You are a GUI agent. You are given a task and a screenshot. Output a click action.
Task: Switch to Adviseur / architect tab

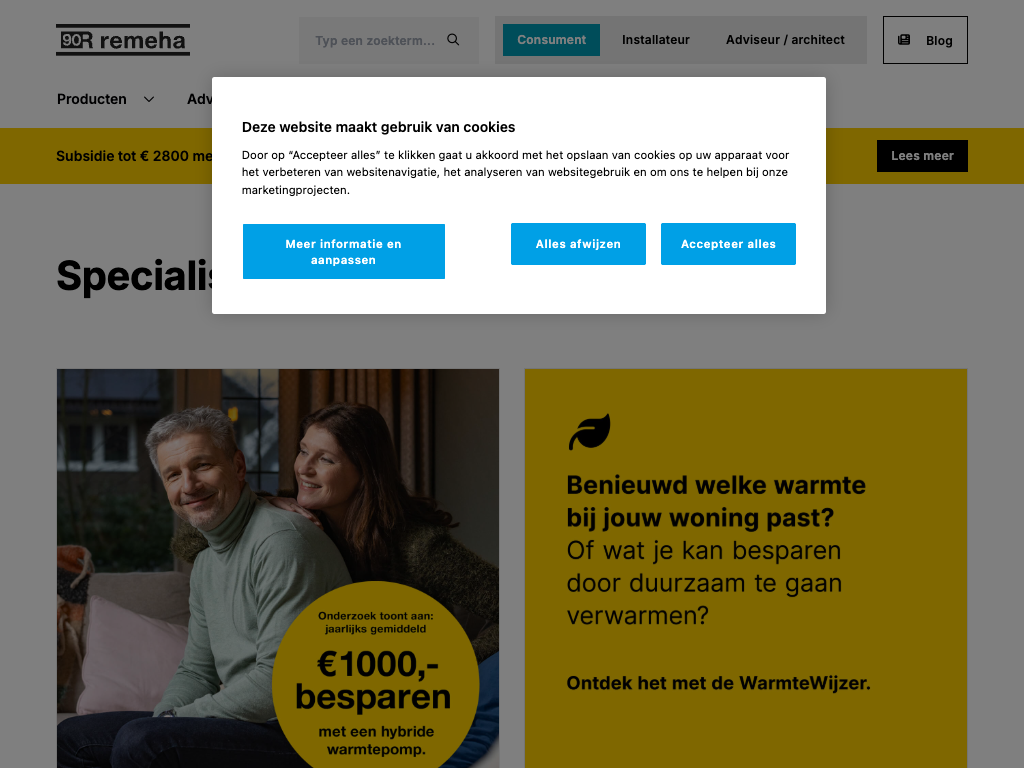click(x=785, y=40)
